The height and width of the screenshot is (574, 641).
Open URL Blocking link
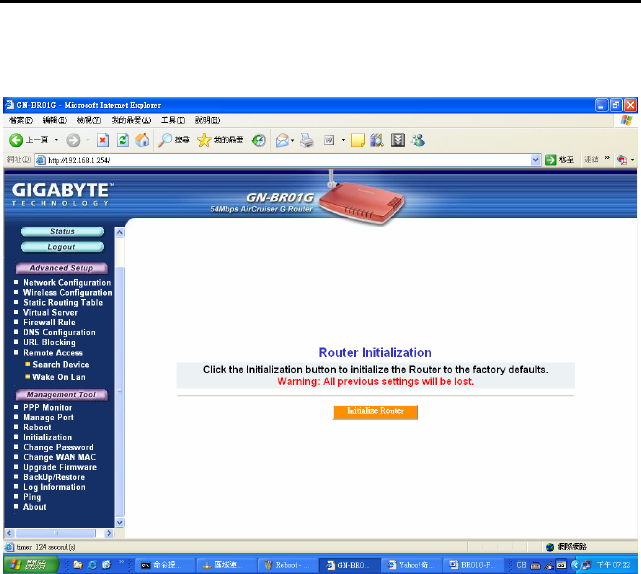pos(49,343)
